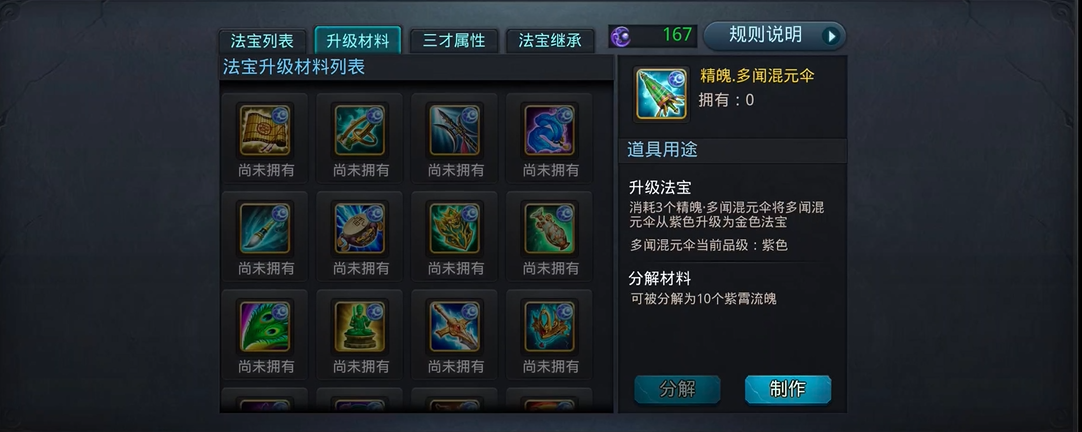
Task: Select the blue serpent material icon
Action: pyautogui.click(x=549, y=130)
